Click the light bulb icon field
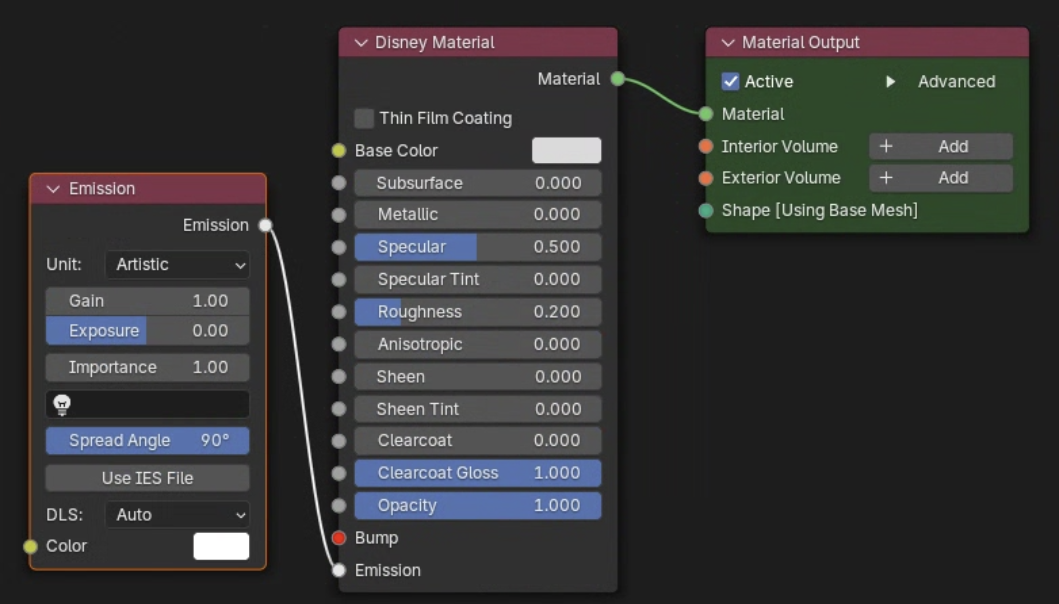1059x604 pixels. pyautogui.click(x=147, y=405)
